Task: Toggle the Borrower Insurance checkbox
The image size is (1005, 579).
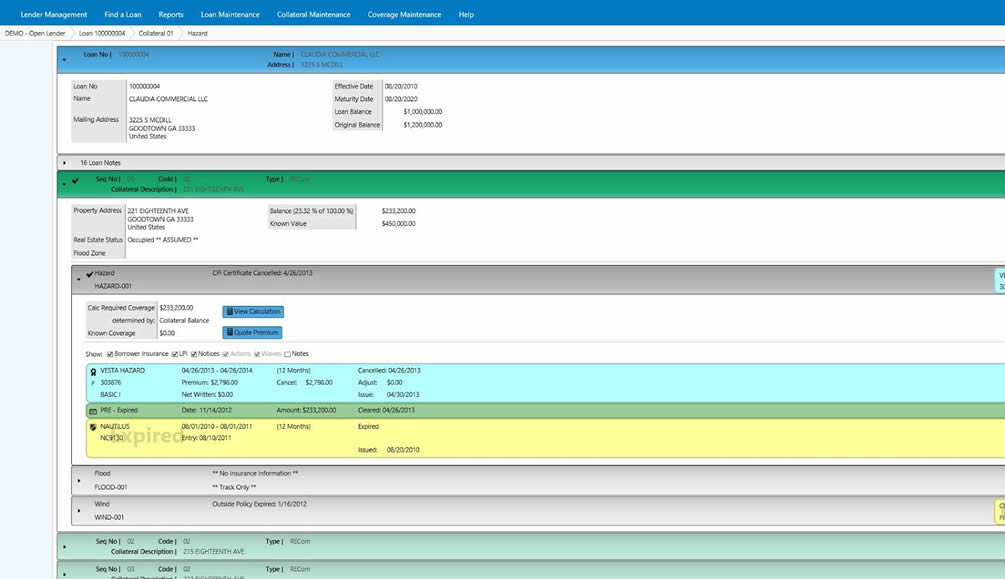Action: 110,354
